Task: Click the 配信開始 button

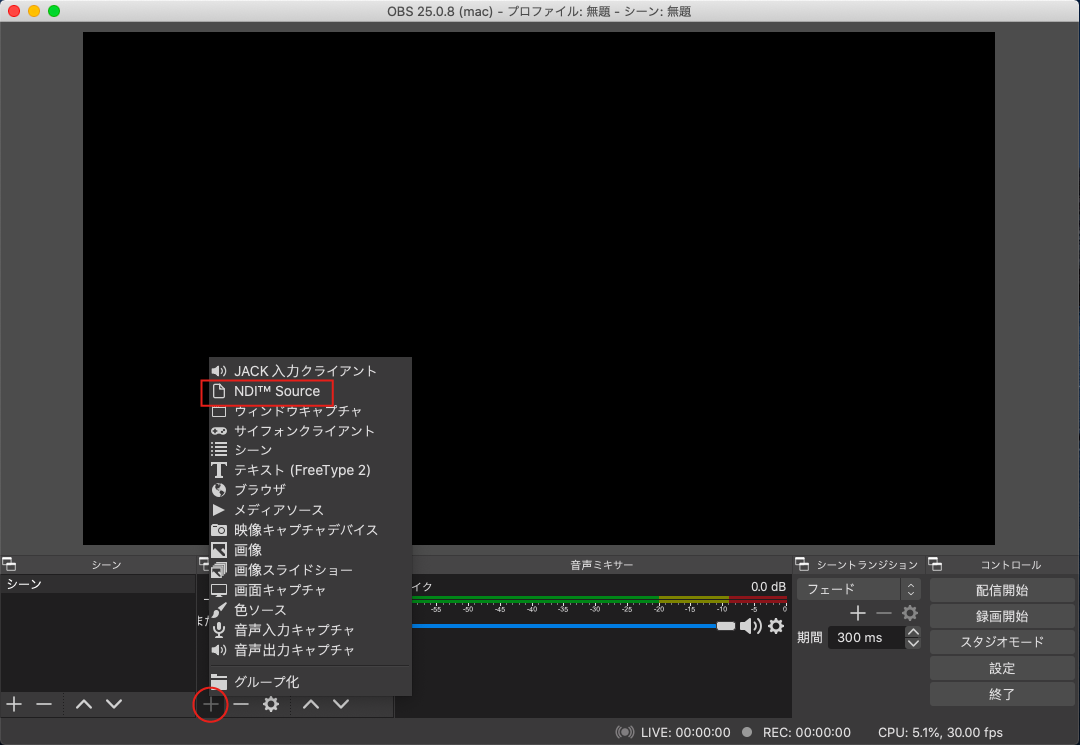Action: coord(1002,591)
